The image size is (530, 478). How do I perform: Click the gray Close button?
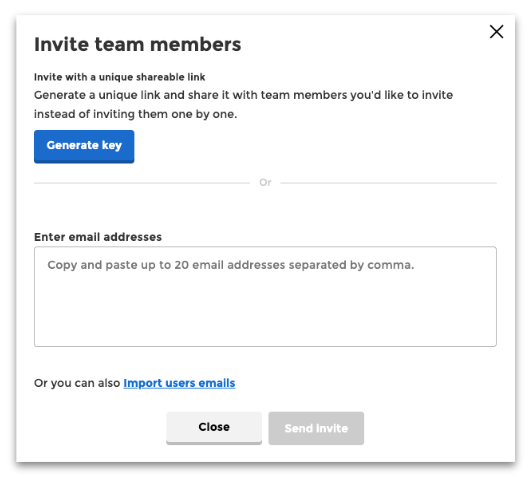pyautogui.click(x=214, y=428)
